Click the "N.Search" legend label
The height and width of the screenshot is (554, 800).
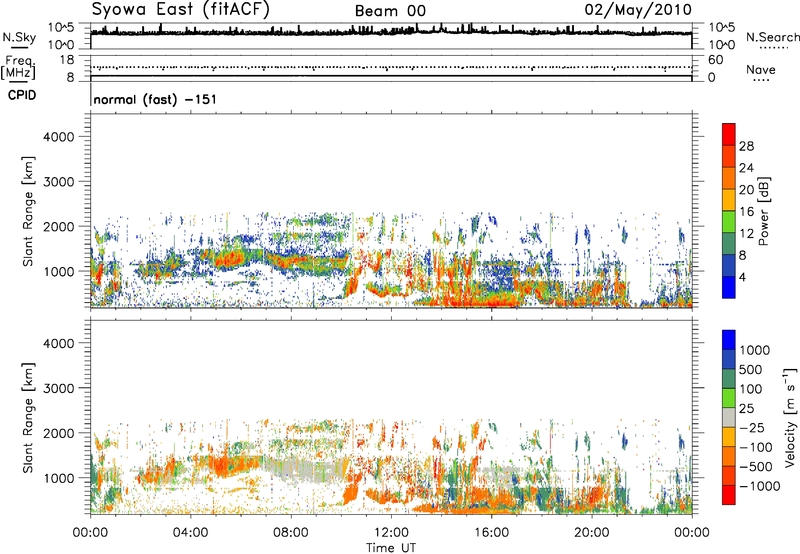tap(772, 37)
